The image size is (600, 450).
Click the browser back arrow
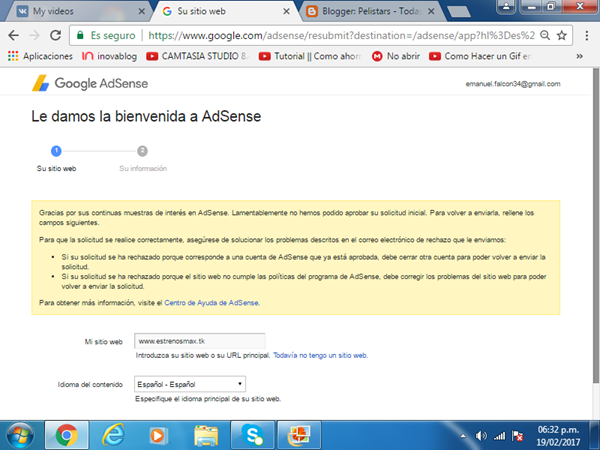tap(13, 35)
